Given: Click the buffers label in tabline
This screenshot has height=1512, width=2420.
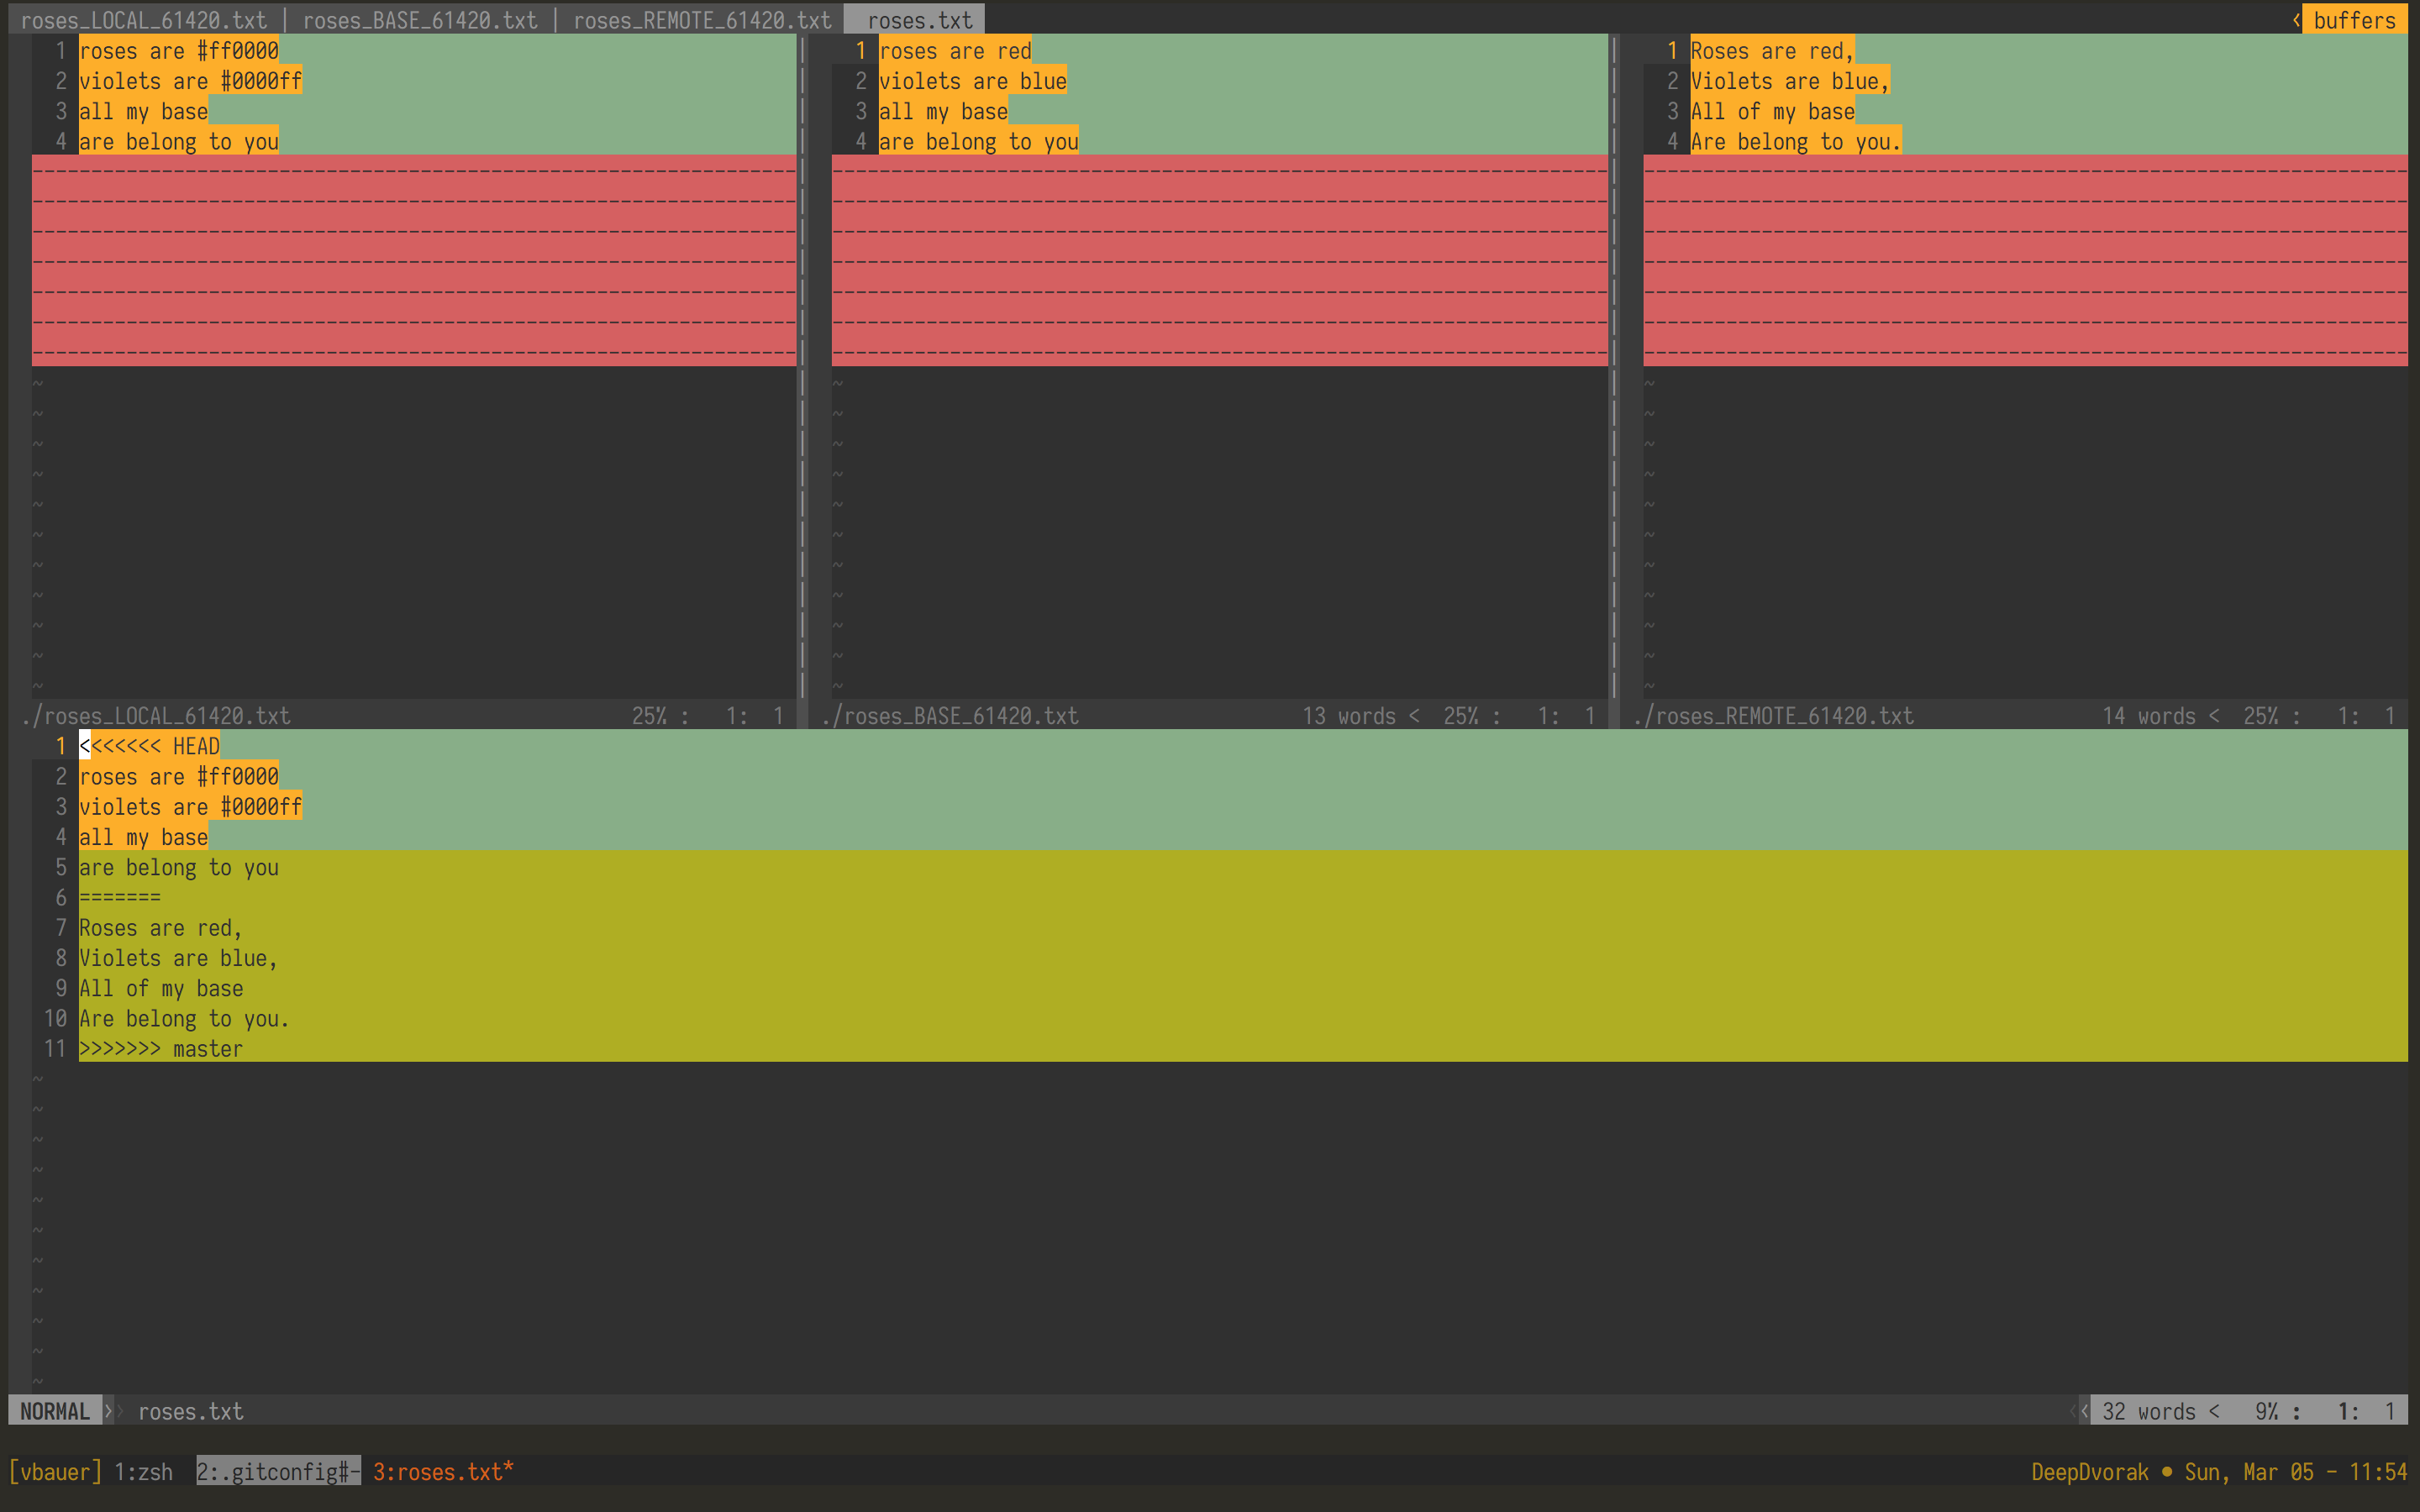Looking at the screenshot, I should point(2354,20).
